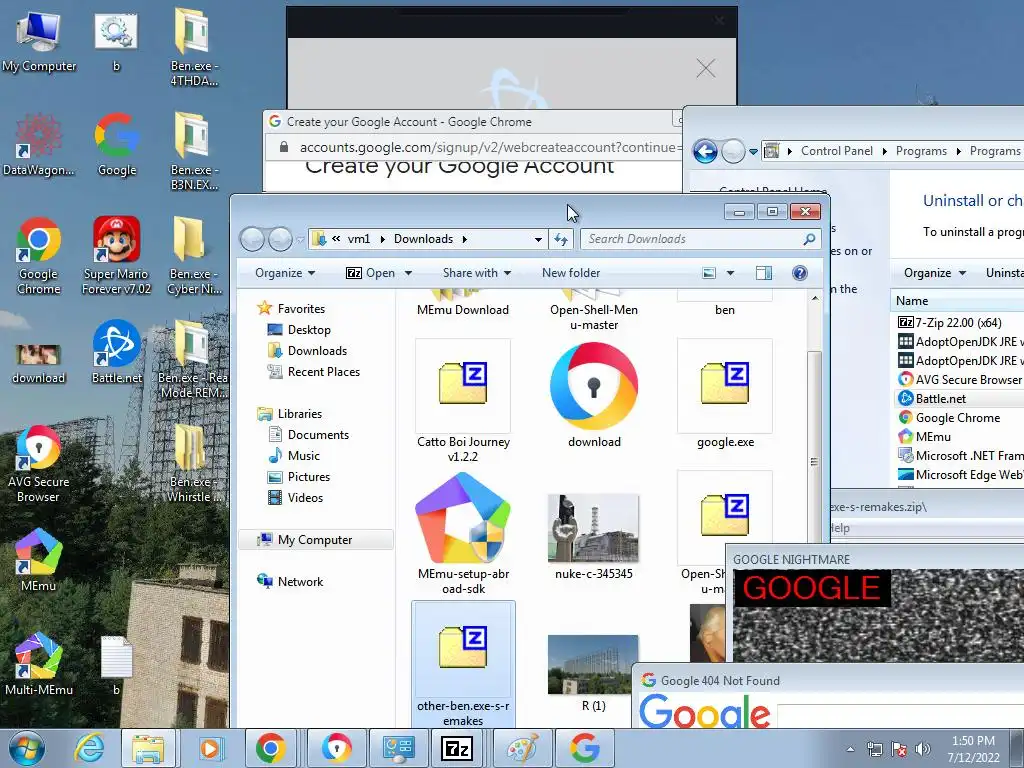The width and height of the screenshot is (1024, 768).
Task: Open Google shortcut icon on desktop
Action: [x=117, y=144]
